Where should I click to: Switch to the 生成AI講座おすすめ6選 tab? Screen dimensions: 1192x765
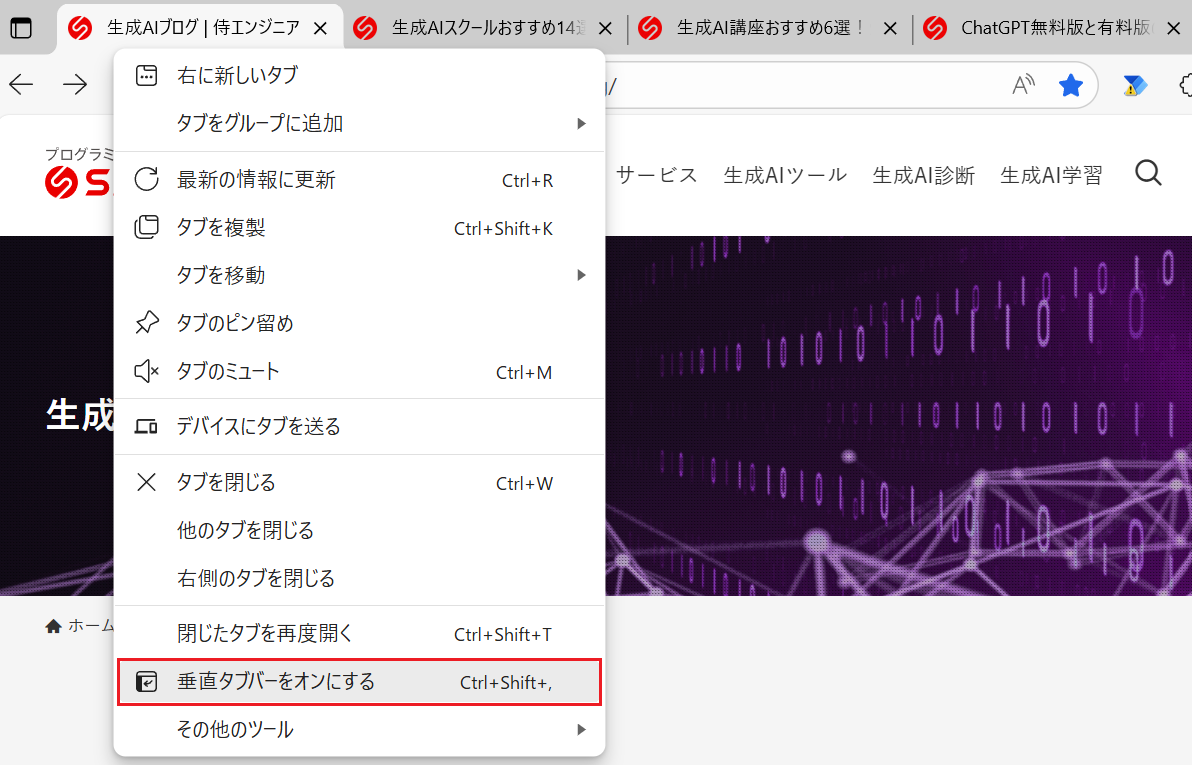(768, 28)
